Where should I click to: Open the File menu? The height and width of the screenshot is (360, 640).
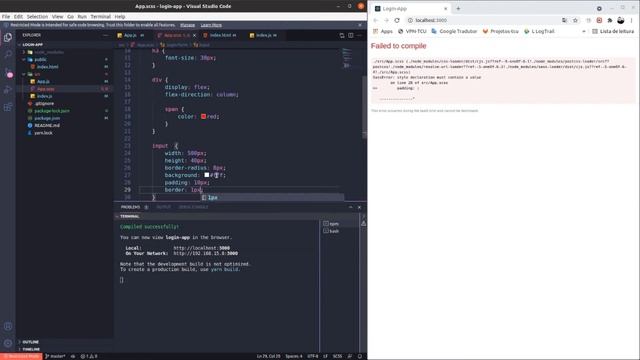click(6, 16)
